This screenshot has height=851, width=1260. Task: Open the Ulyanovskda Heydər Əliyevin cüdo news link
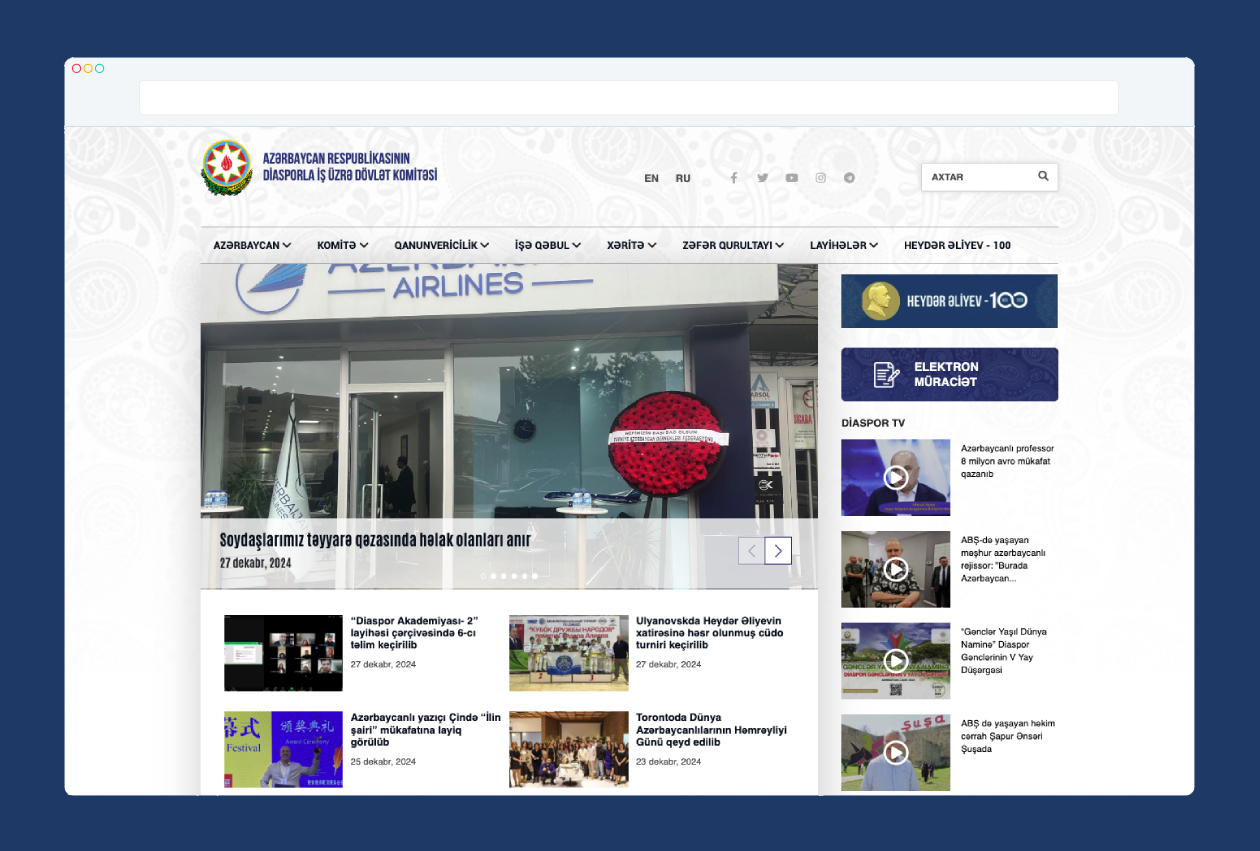710,633
